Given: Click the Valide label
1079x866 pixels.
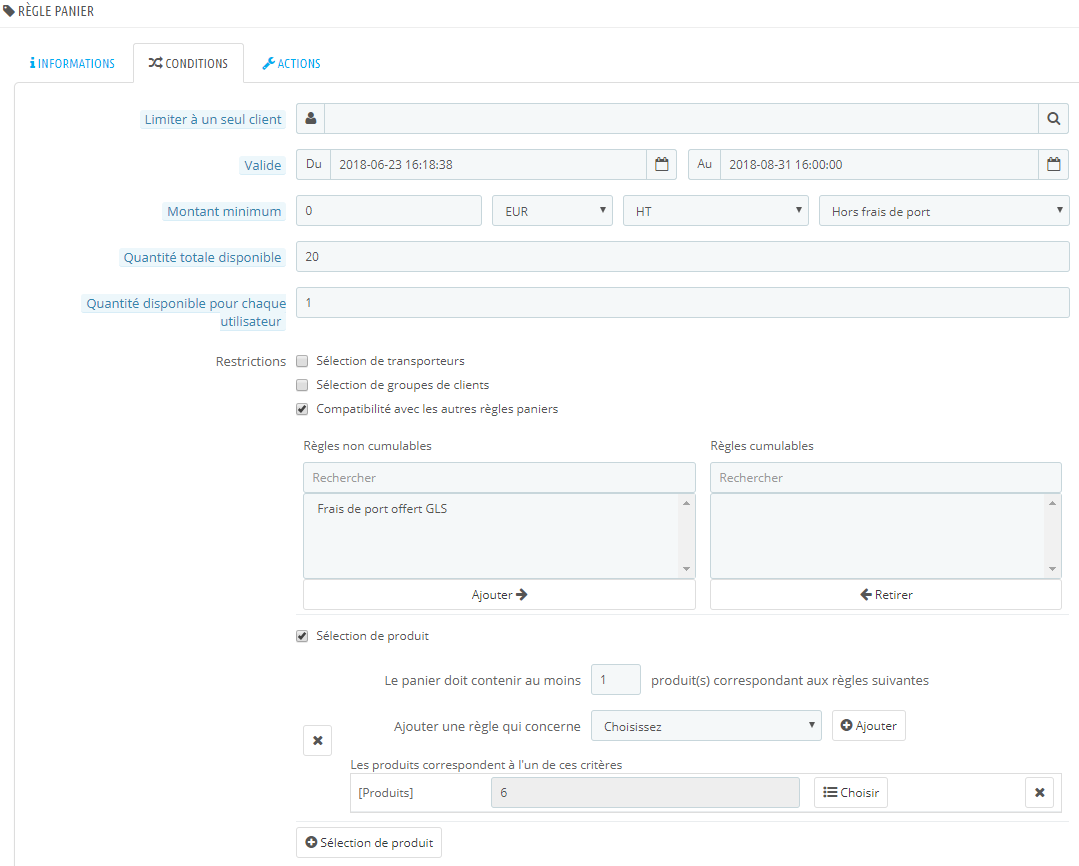Looking at the screenshot, I should pyautogui.click(x=263, y=165).
